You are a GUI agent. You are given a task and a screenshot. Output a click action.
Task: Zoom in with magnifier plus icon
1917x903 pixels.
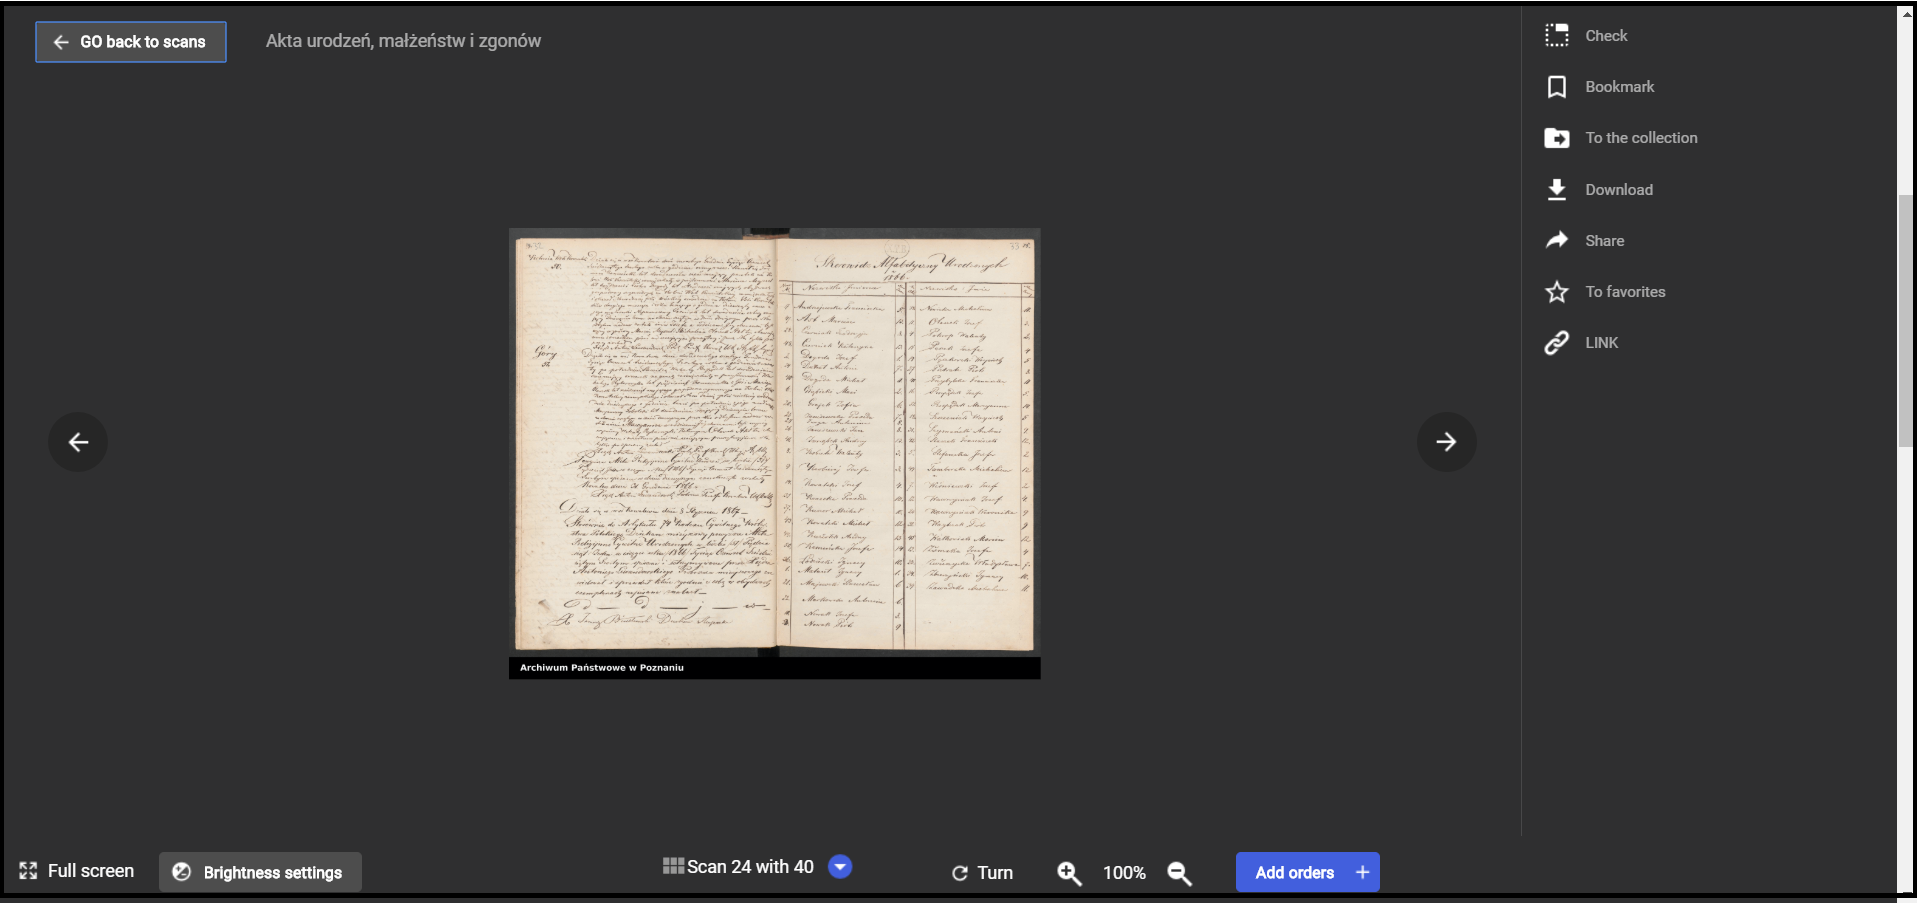[x=1069, y=873]
